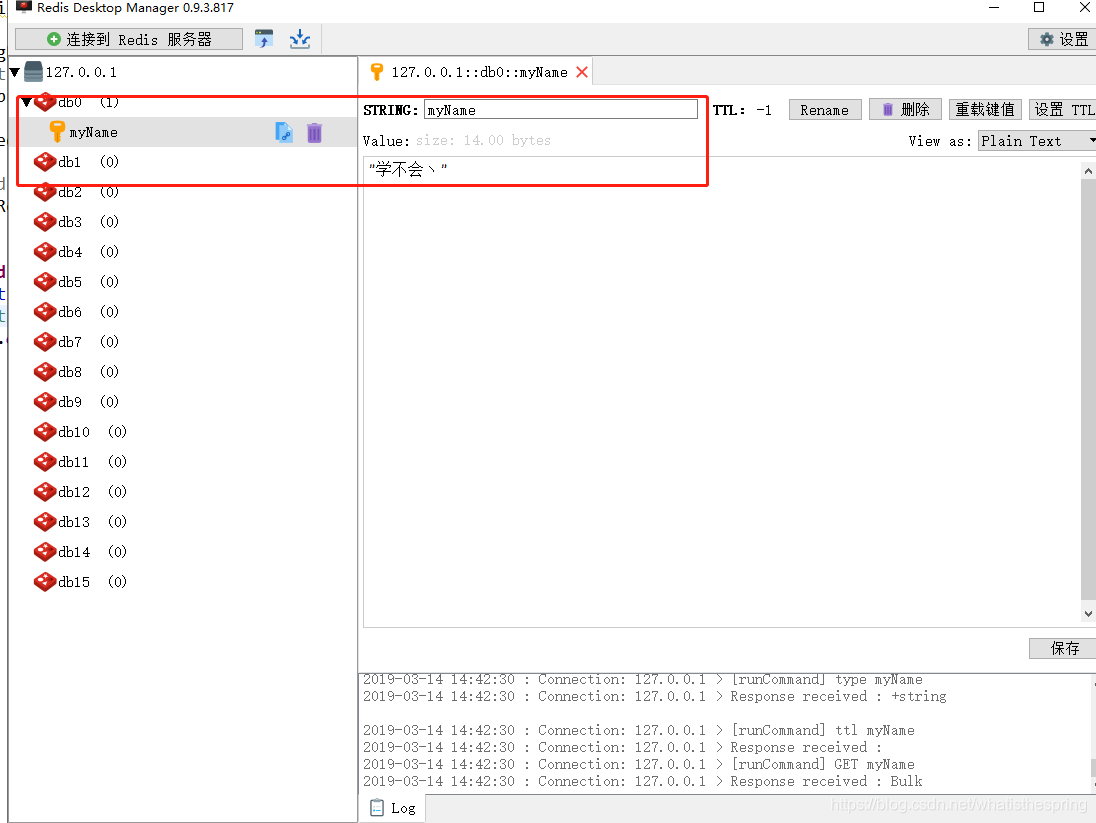Click the db15 (0) tree label

coord(92,582)
